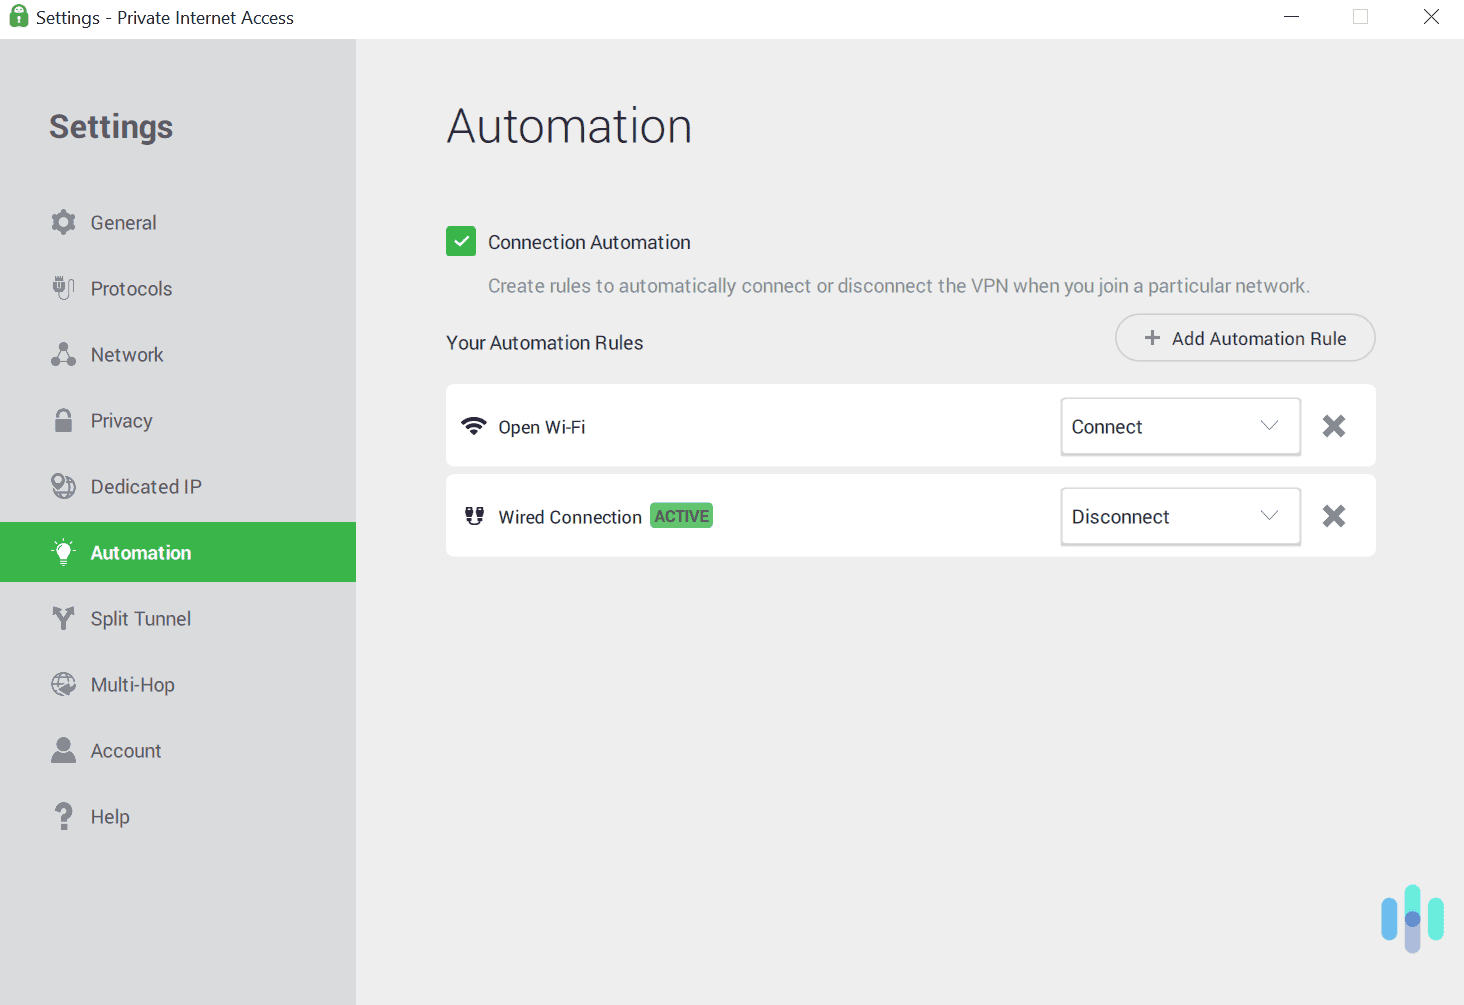Image resolution: width=1464 pixels, height=1005 pixels.
Task: Disable Connection Automation
Action: pyautogui.click(x=461, y=241)
